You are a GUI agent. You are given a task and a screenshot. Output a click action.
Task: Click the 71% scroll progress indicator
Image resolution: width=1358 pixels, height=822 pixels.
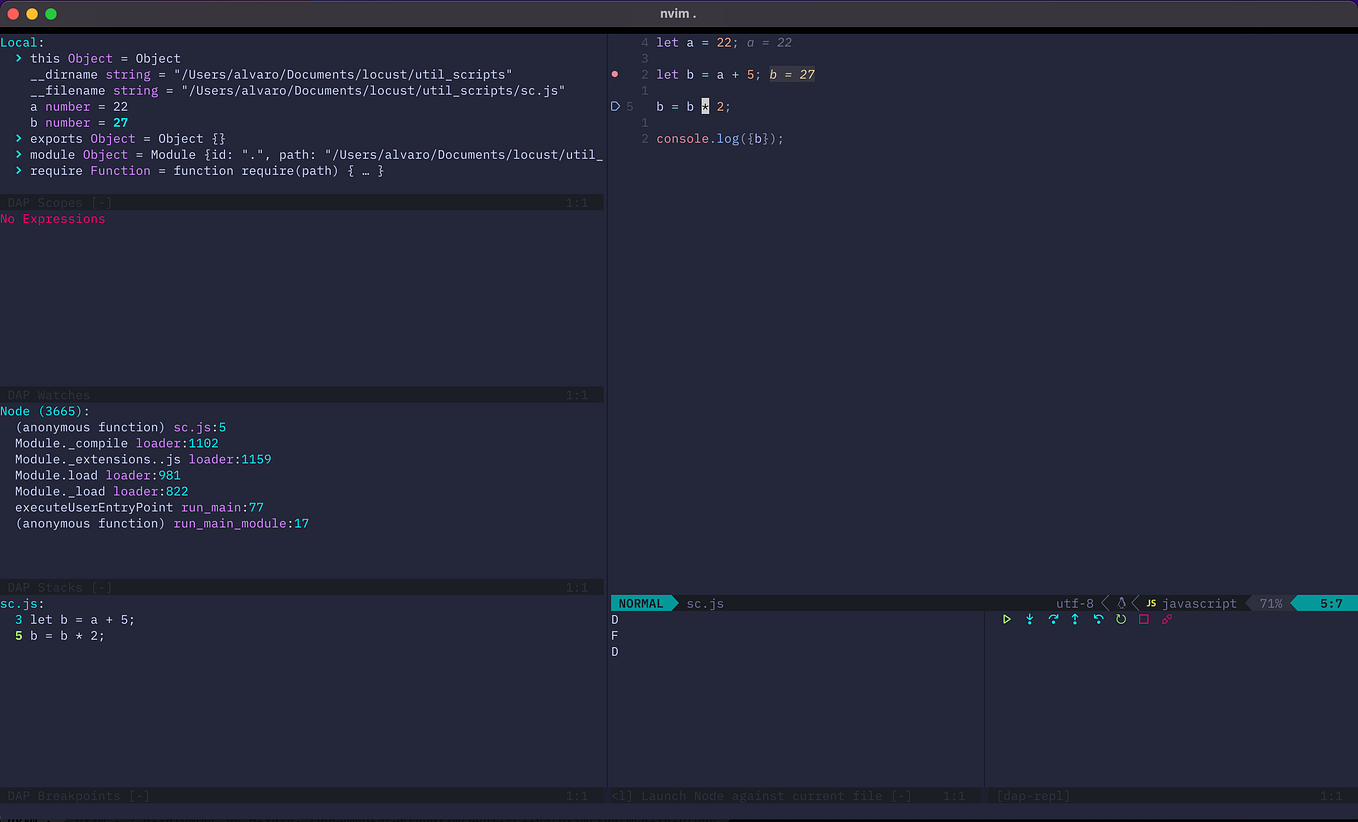coord(1272,603)
